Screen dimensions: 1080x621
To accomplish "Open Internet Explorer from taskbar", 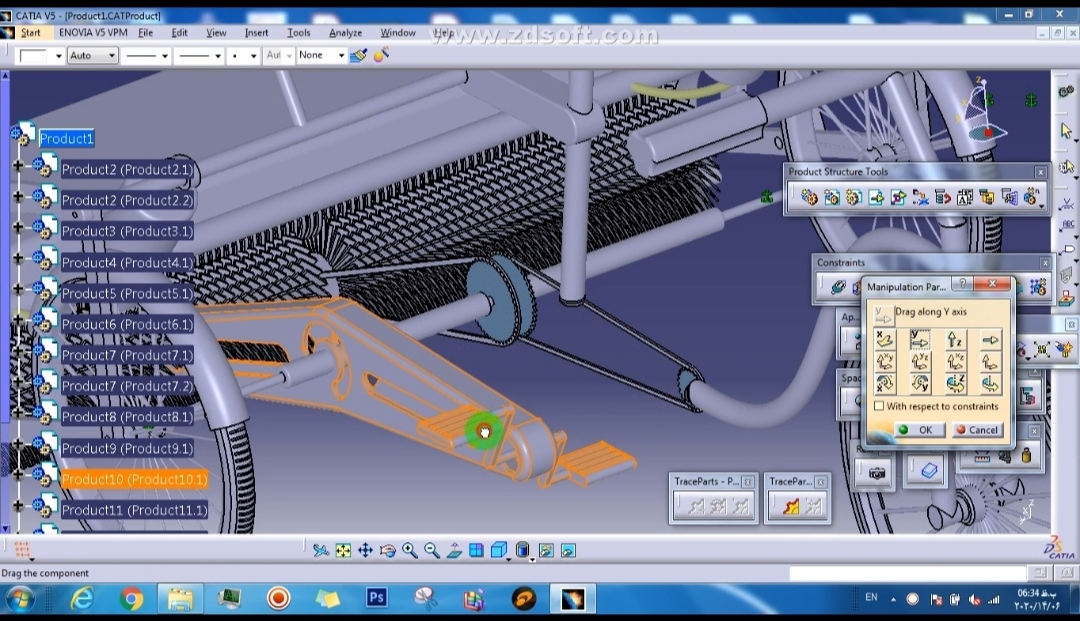I will click(x=82, y=599).
